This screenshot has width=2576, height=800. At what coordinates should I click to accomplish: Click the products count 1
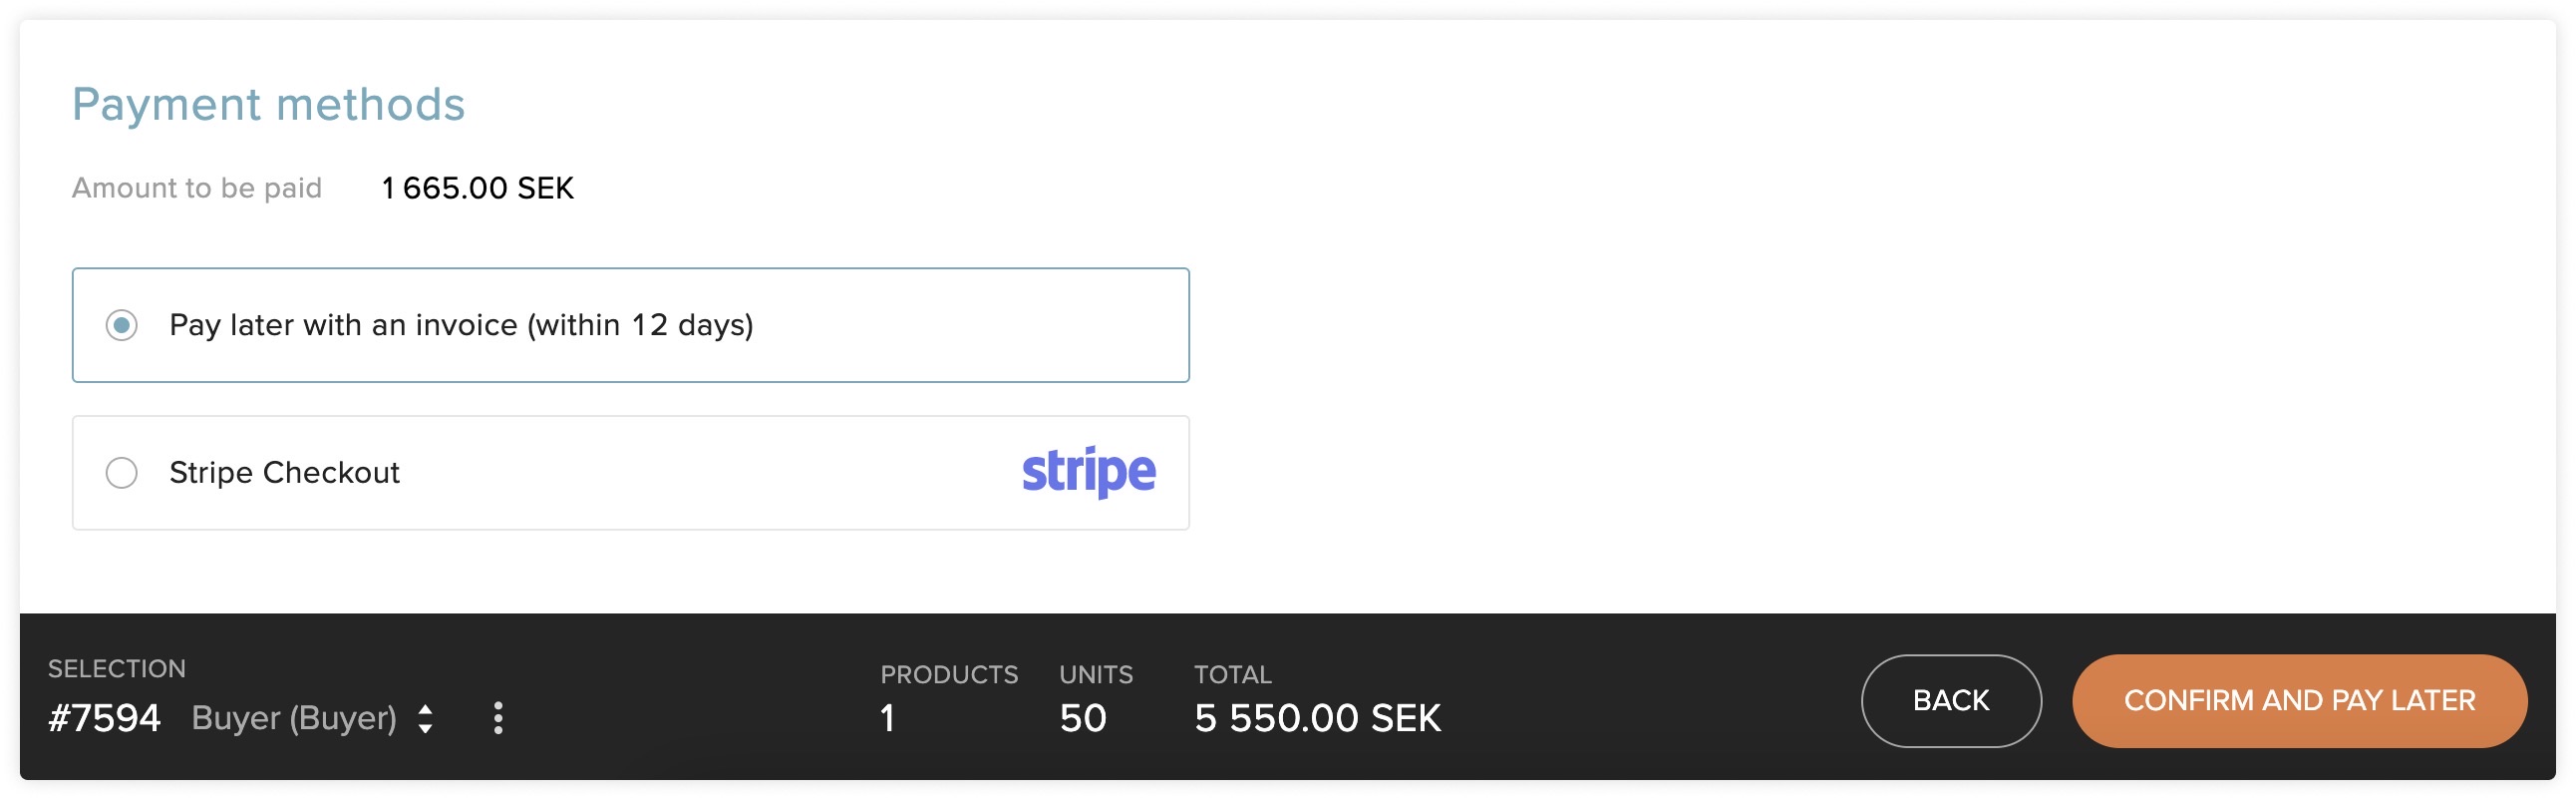[x=887, y=718]
